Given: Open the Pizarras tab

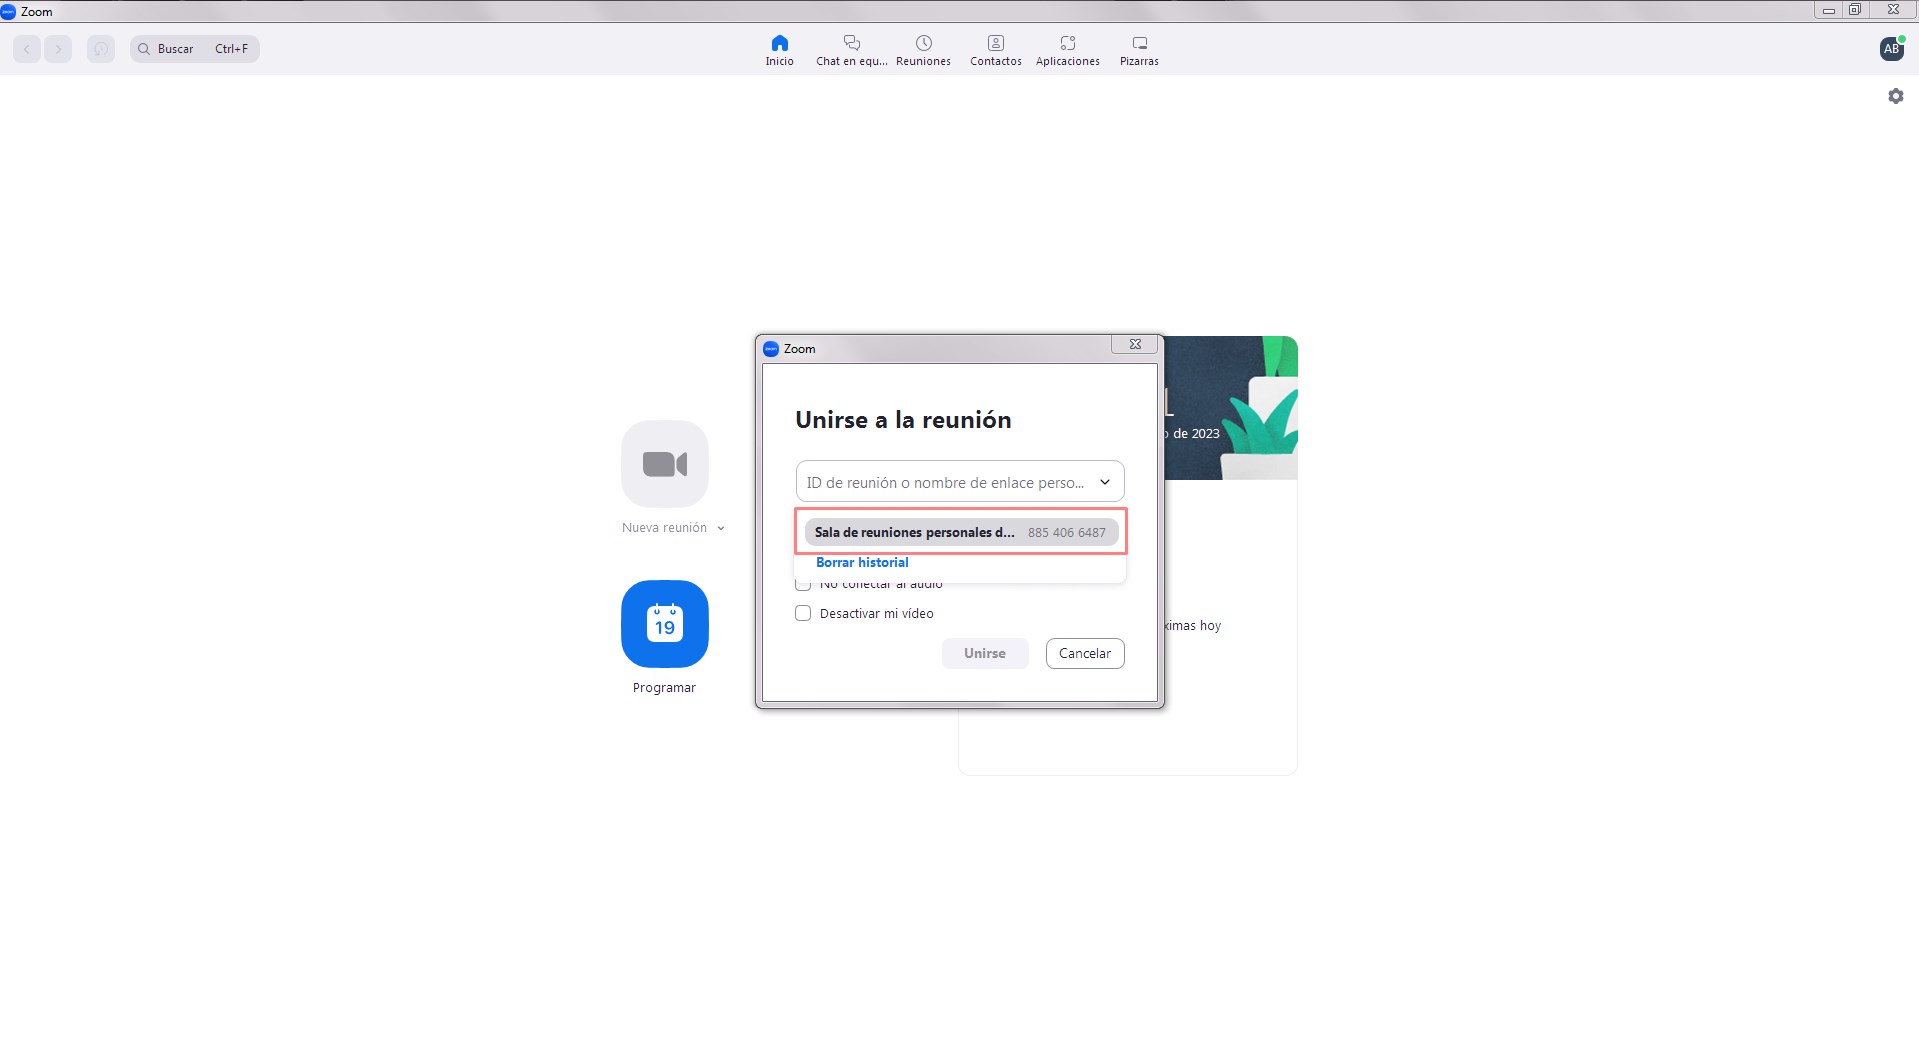Looking at the screenshot, I should [1139, 50].
